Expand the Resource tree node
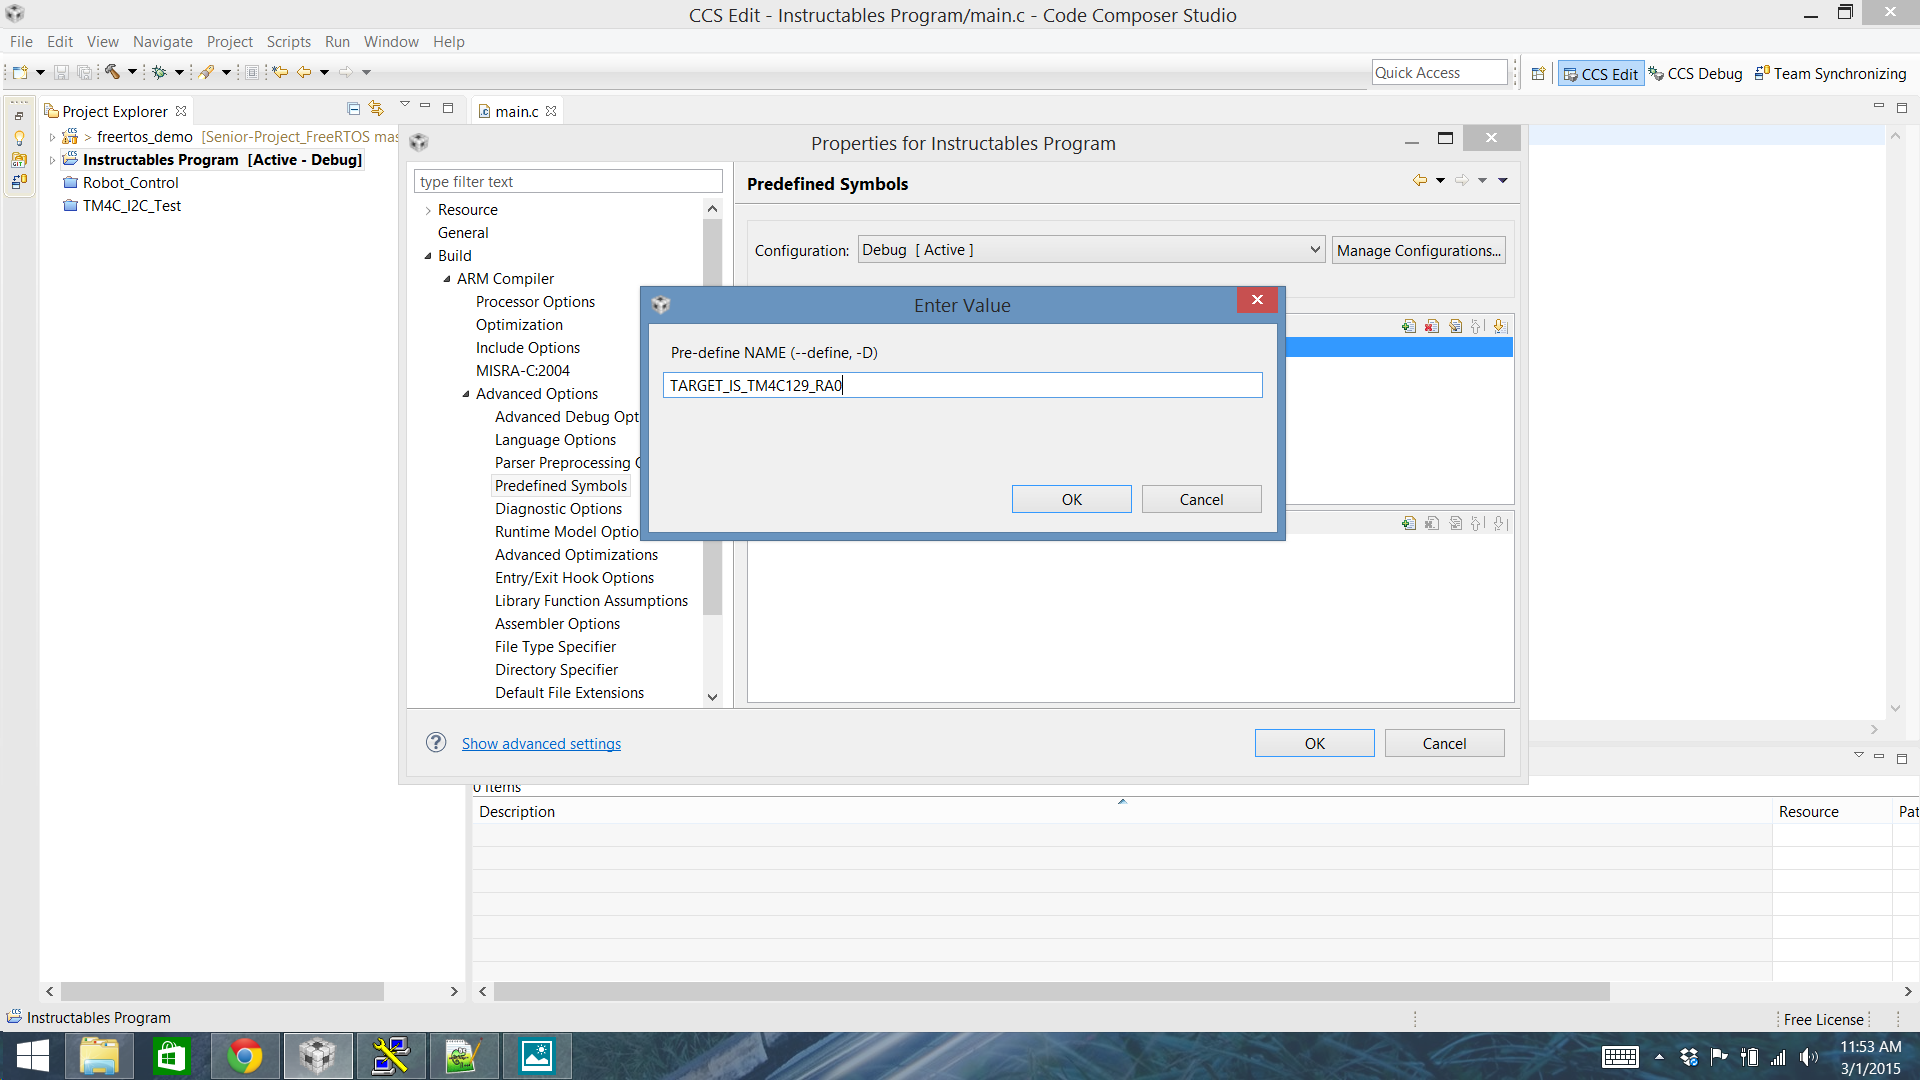Viewport: 1920px width, 1080px height. tap(428, 210)
